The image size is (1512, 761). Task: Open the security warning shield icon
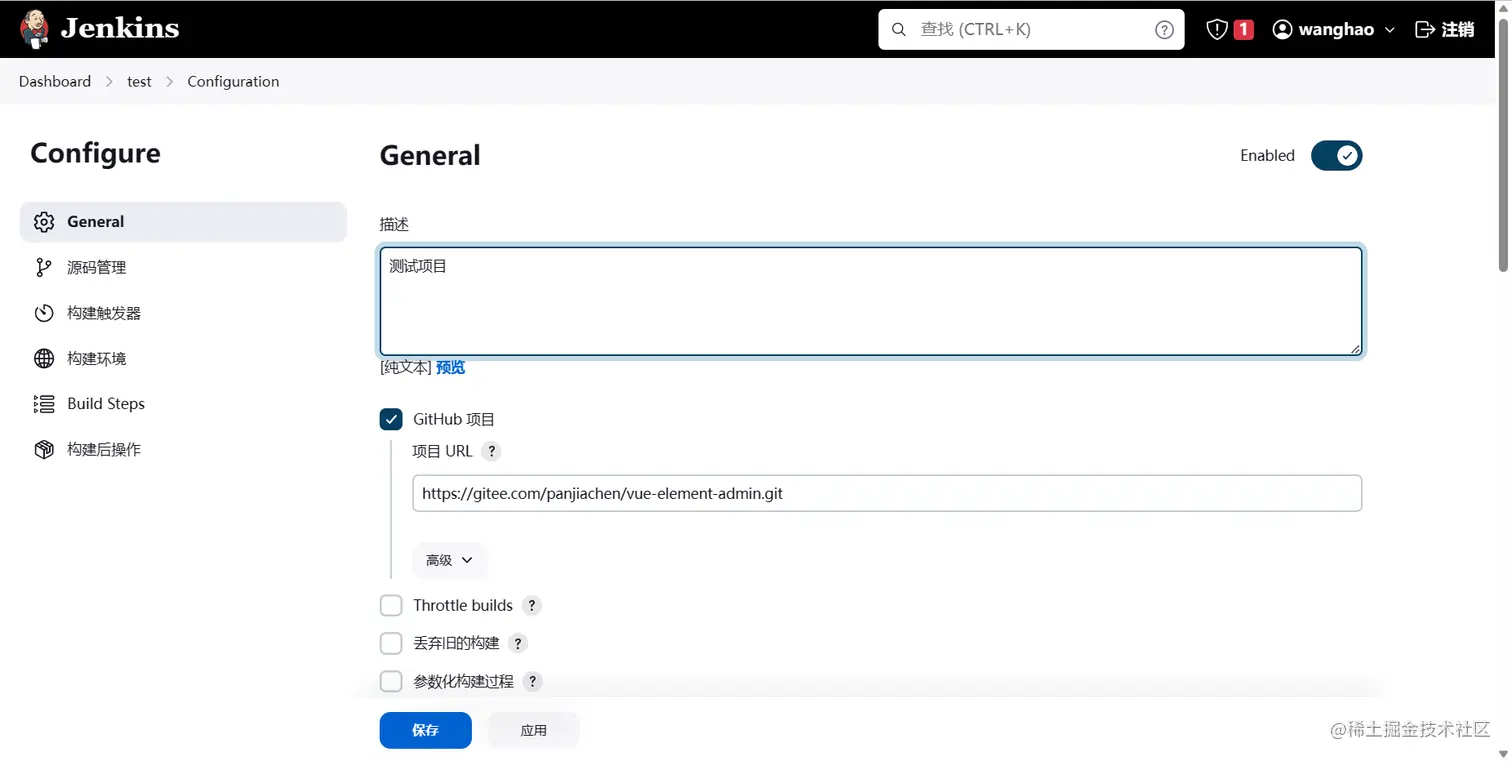1216,30
